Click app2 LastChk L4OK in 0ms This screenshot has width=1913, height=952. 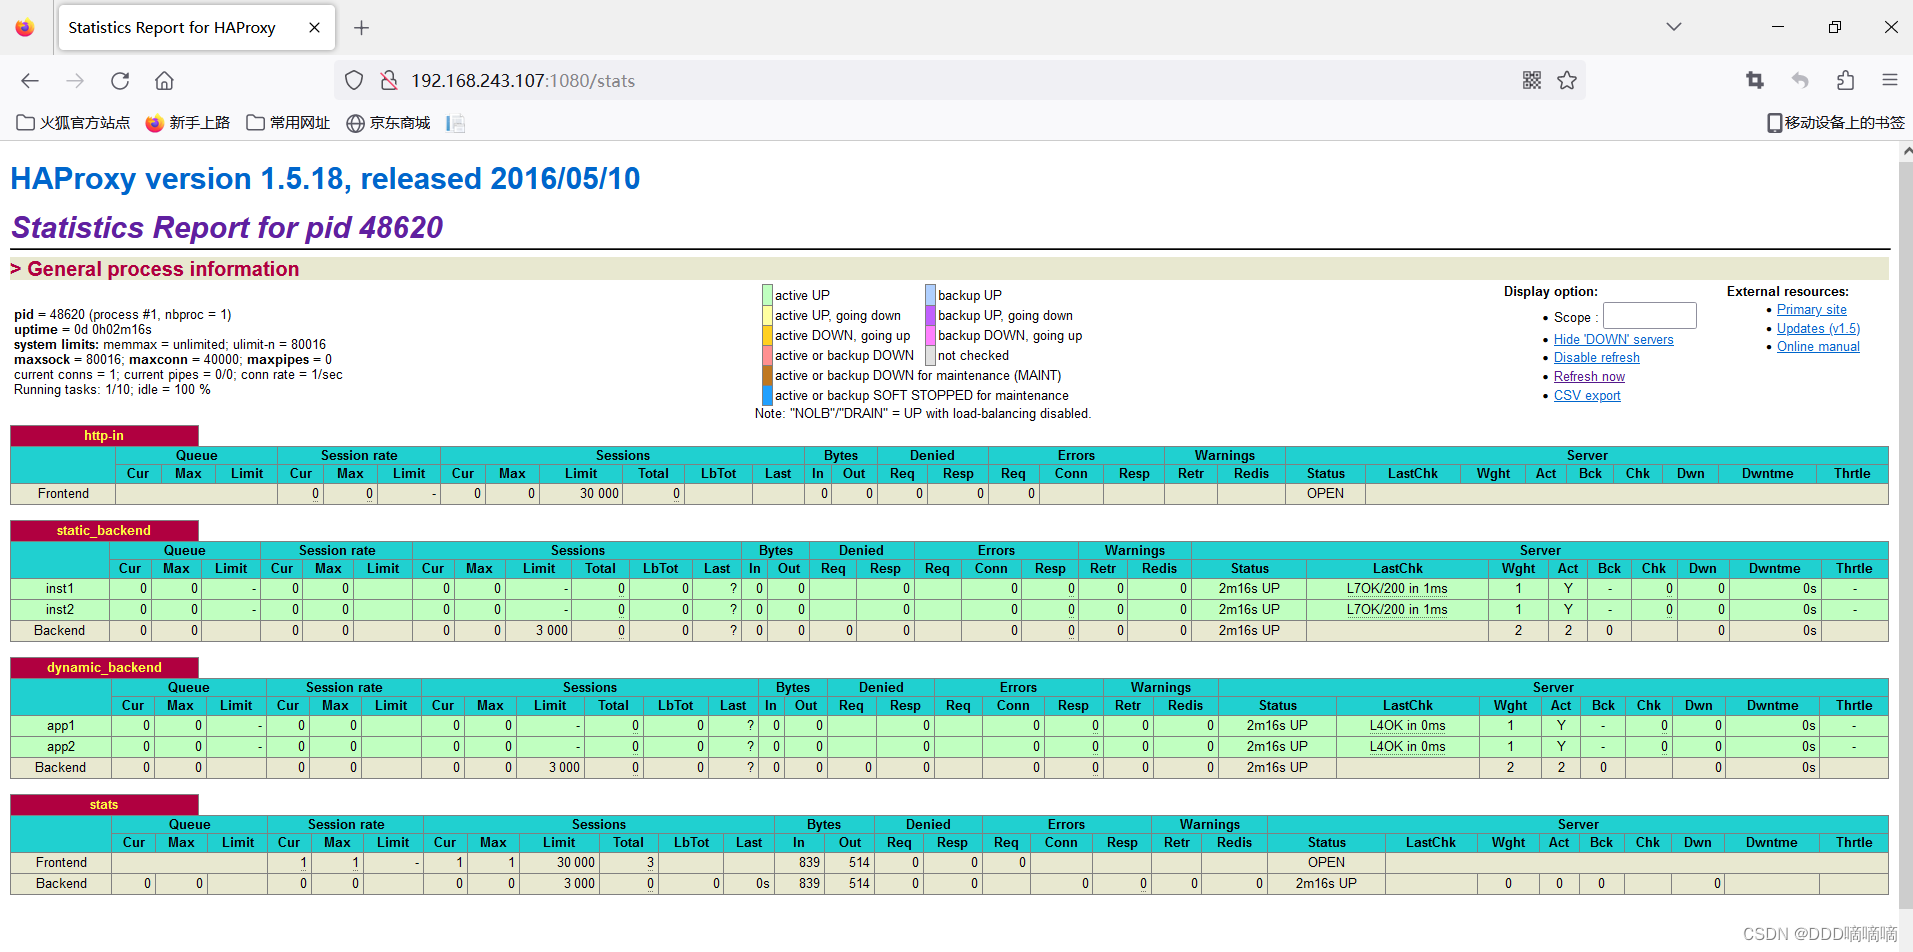pyautogui.click(x=1407, y=747)
